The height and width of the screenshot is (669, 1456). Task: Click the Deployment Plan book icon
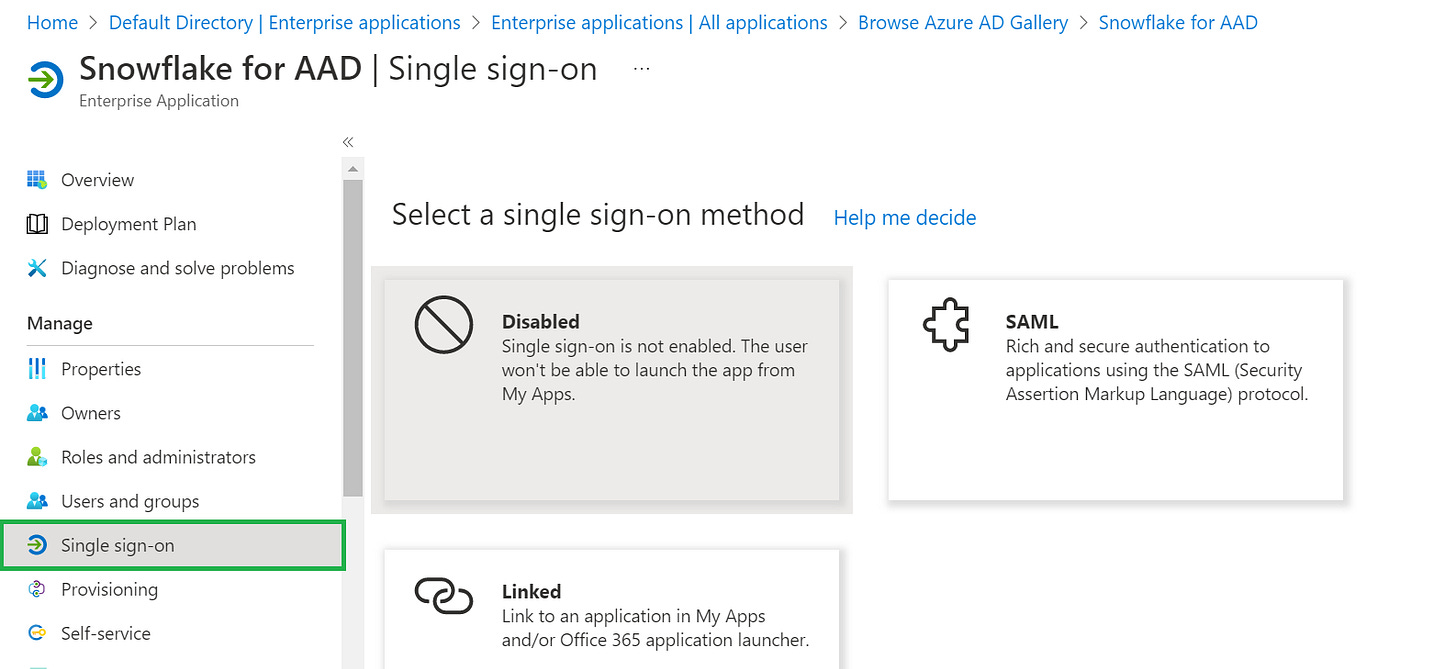[37, 224]
